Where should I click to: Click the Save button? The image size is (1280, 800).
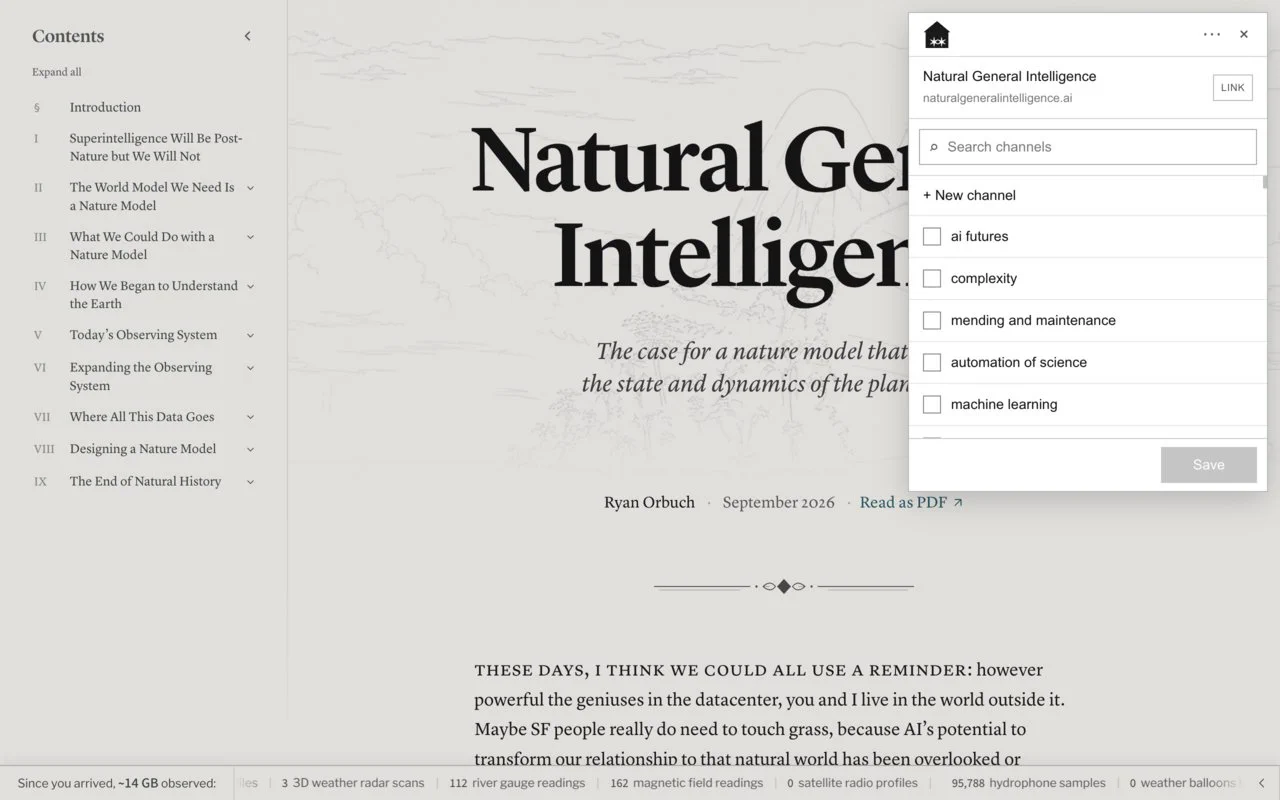pos(1209,465)
